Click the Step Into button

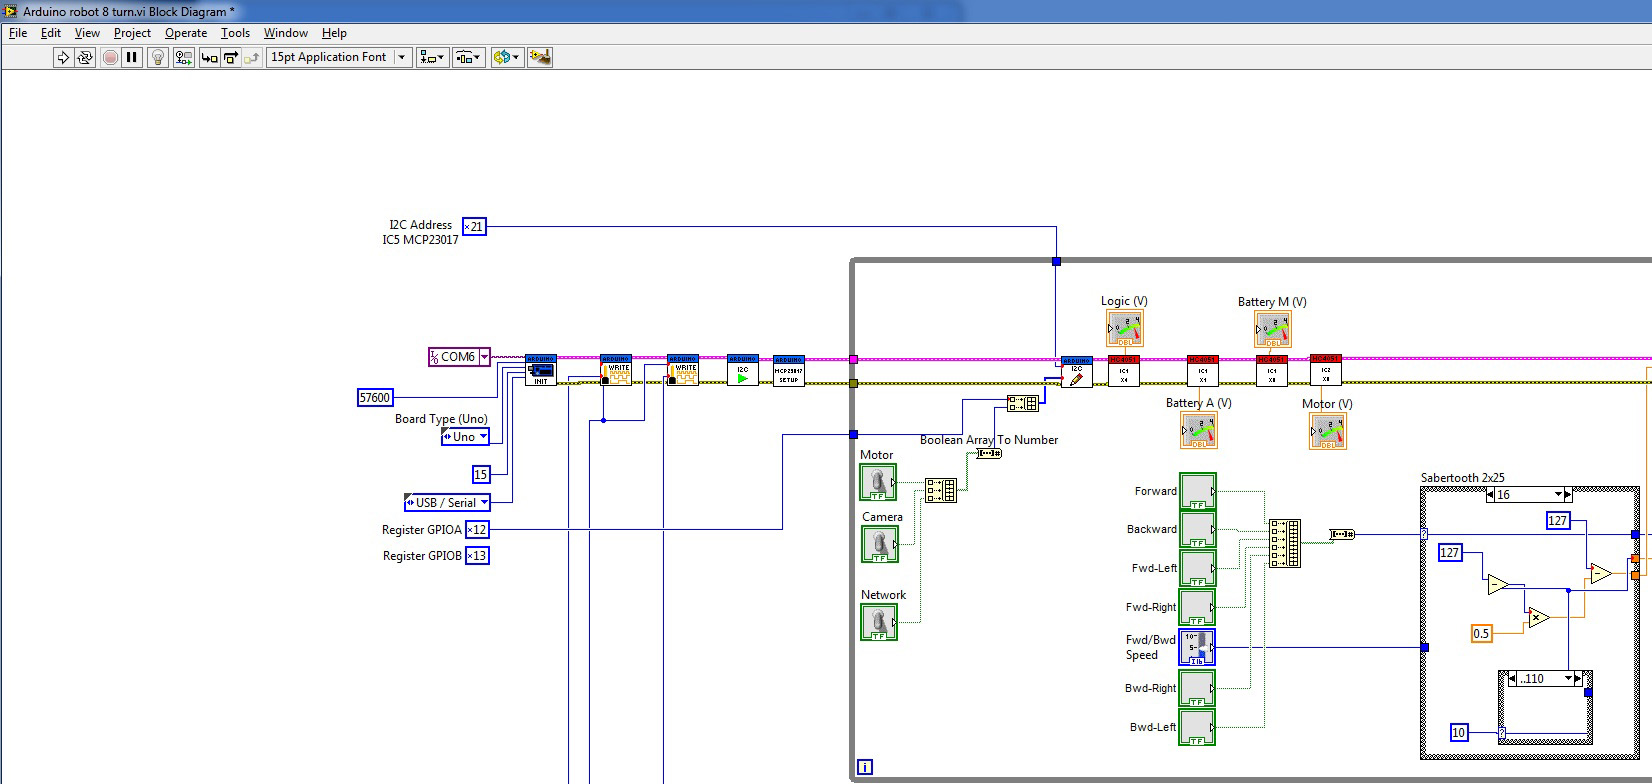tap(209, 57)
